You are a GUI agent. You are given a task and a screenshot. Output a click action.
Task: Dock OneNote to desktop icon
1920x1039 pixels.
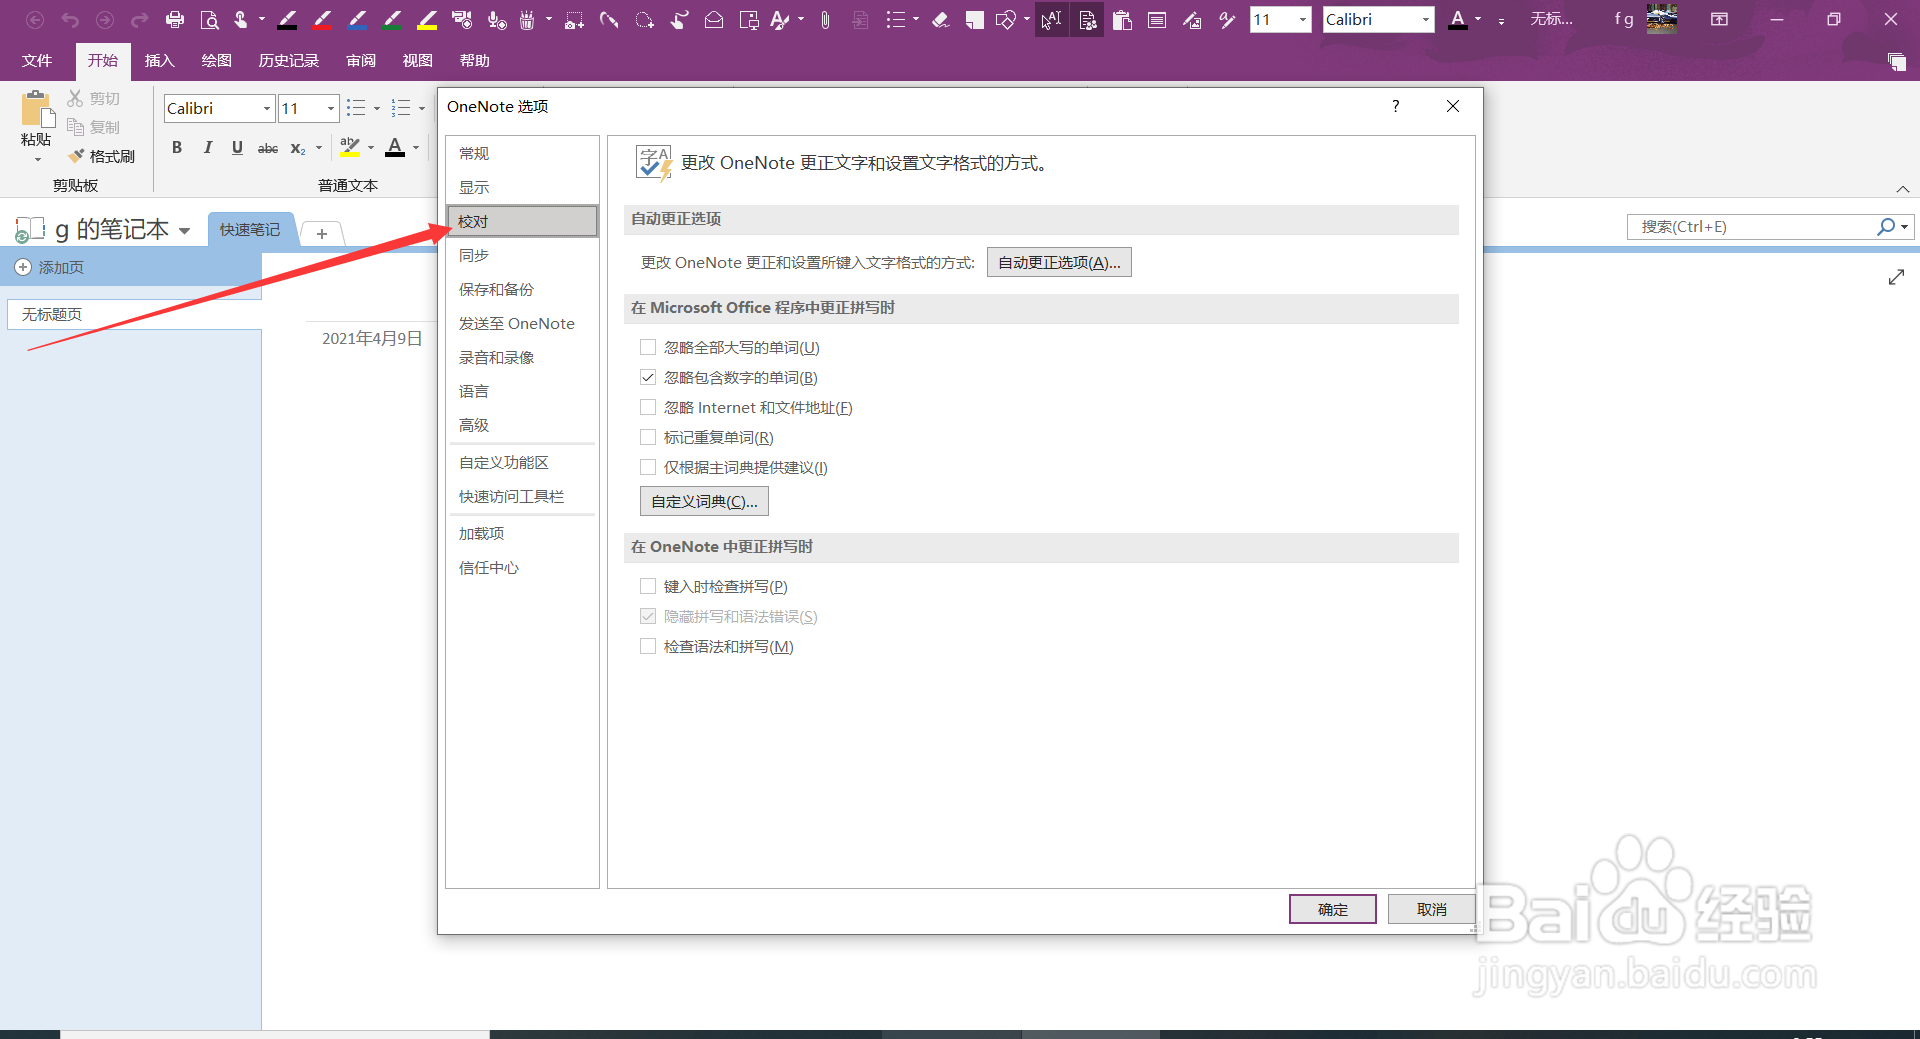[x=749, y=19]
